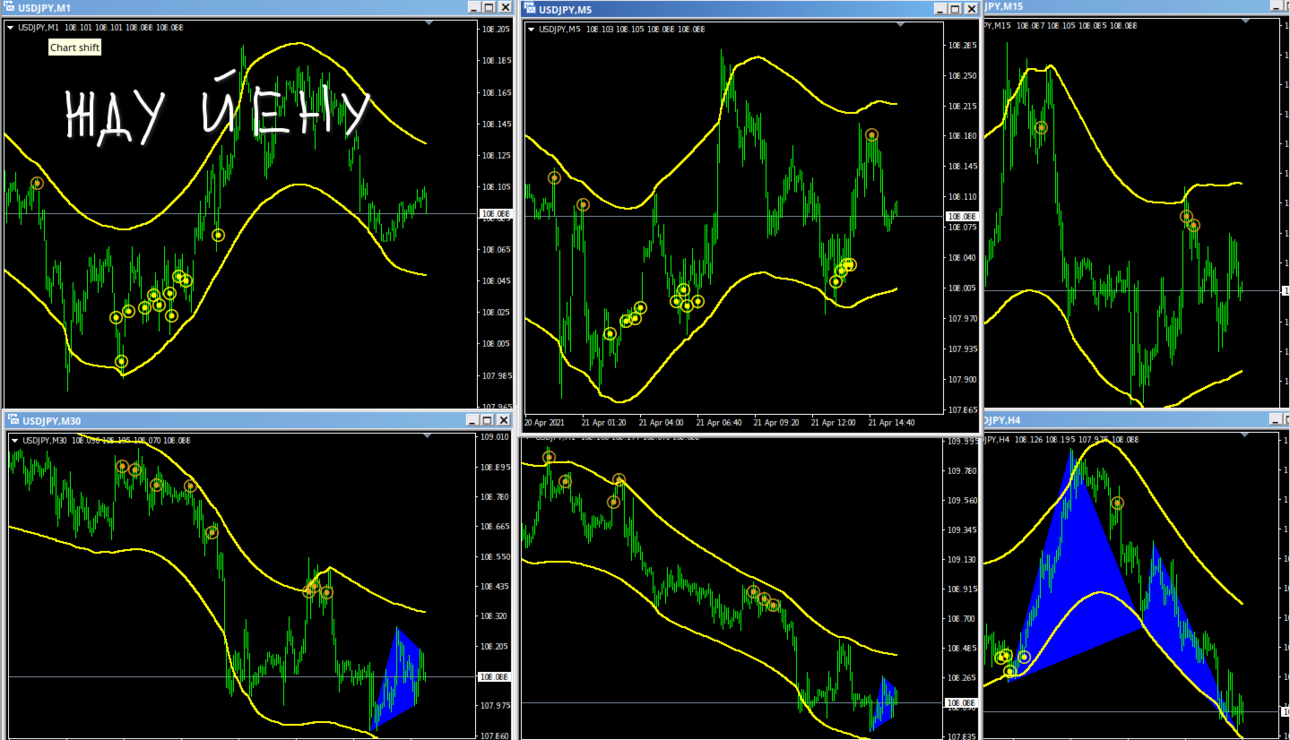Close the USDJPY,M30 chart window
The image size is (1290, 740).
click(x=505, y=421)
